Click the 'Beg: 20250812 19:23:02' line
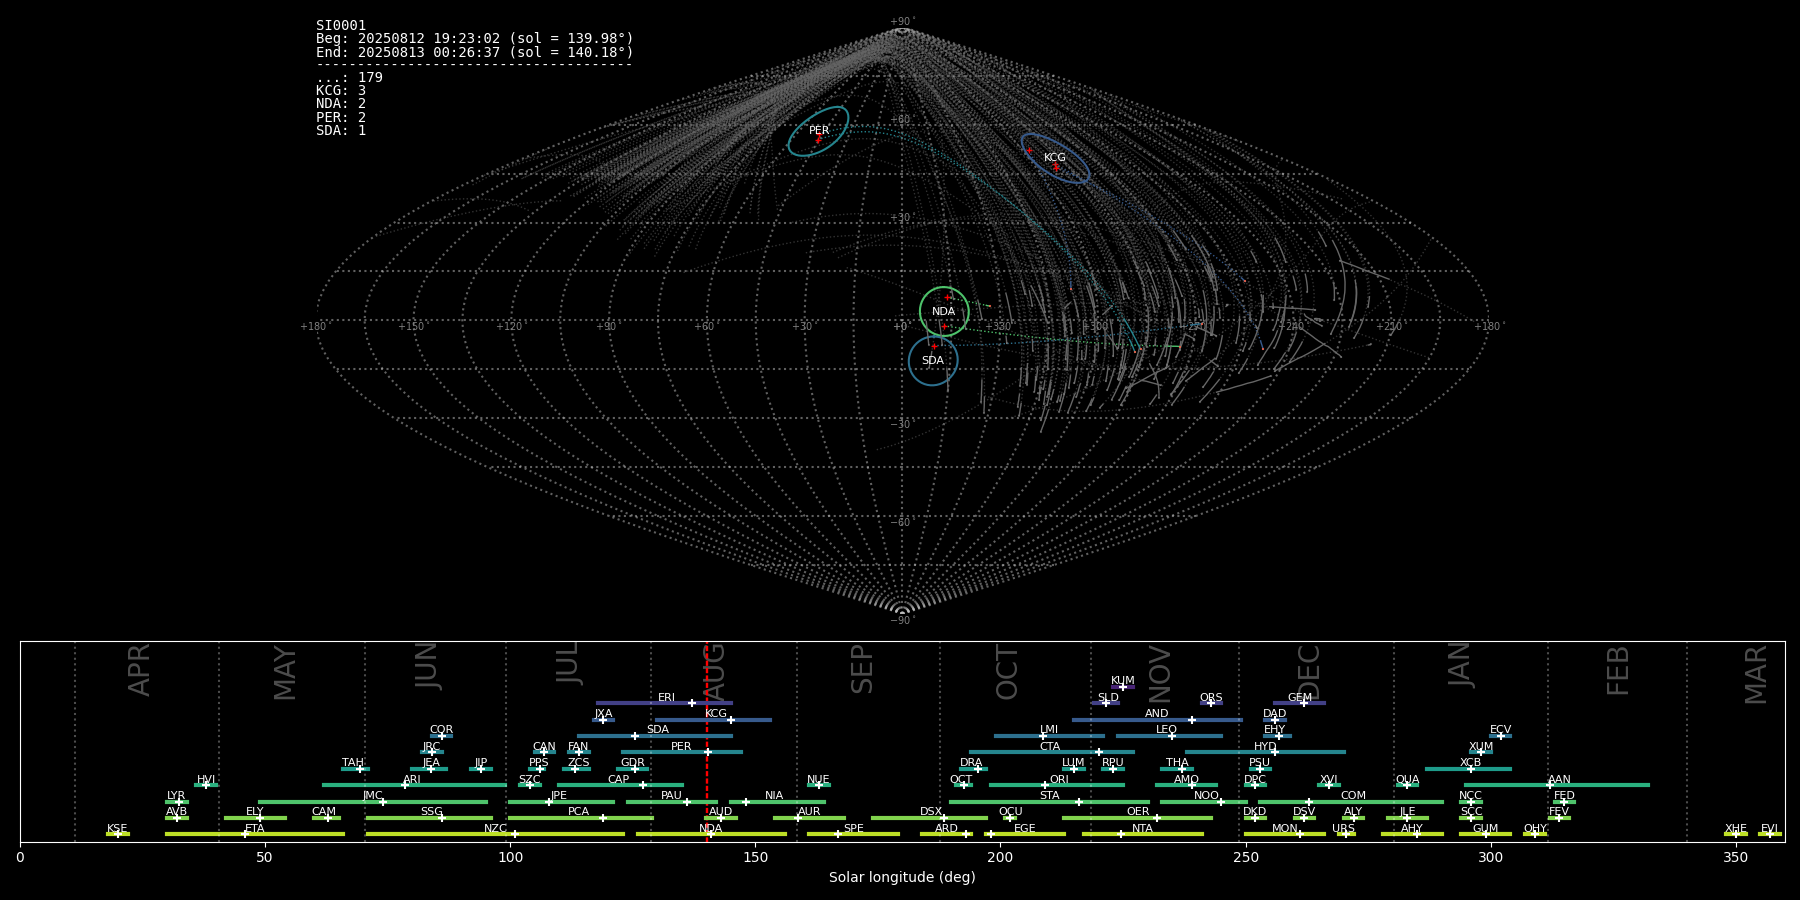Image resolution: width=1800 pixels, height=900 pixels. [475, 39]
